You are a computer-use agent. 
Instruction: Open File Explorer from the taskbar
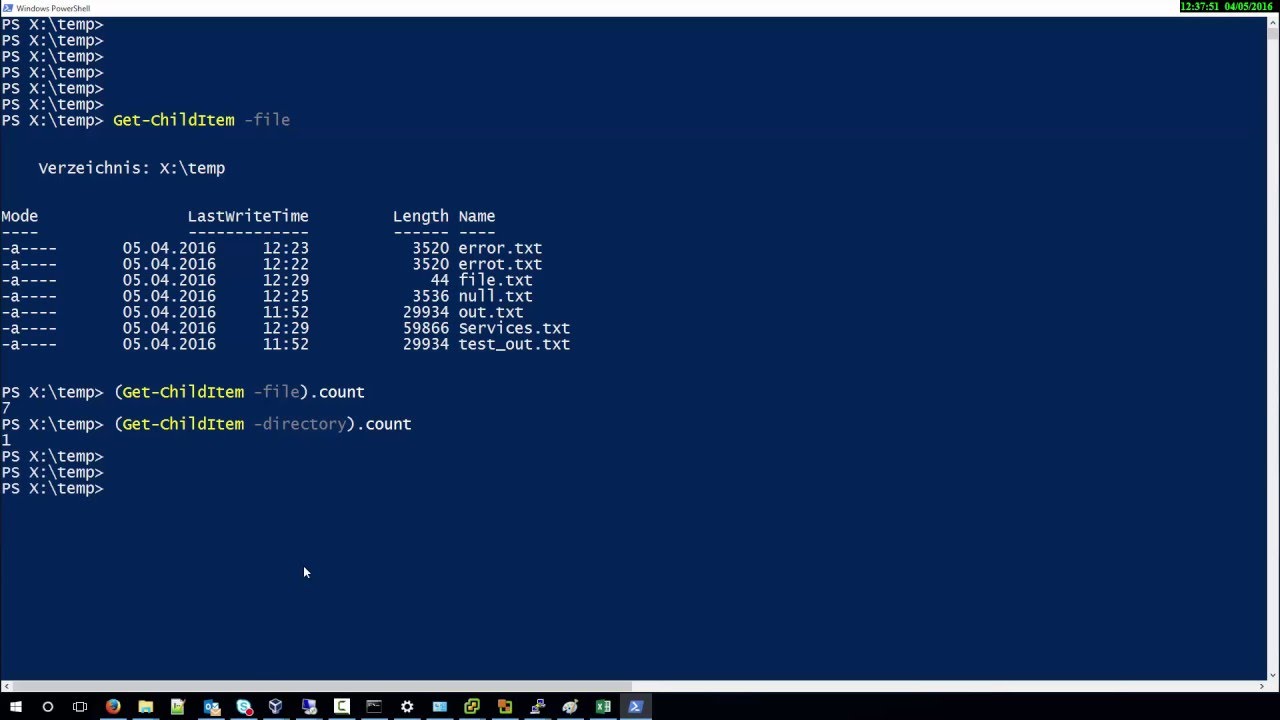pyautogui.click(x=145, y=707)
